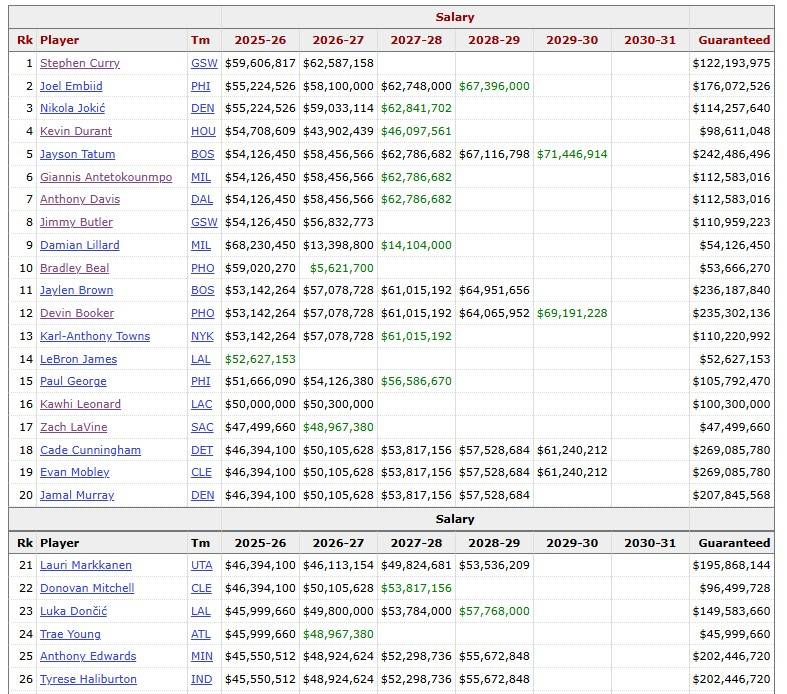Image resolution: width=787 pixels, height=694 pixels.
Task: Click the top Player column header
Action: point(59,40)
